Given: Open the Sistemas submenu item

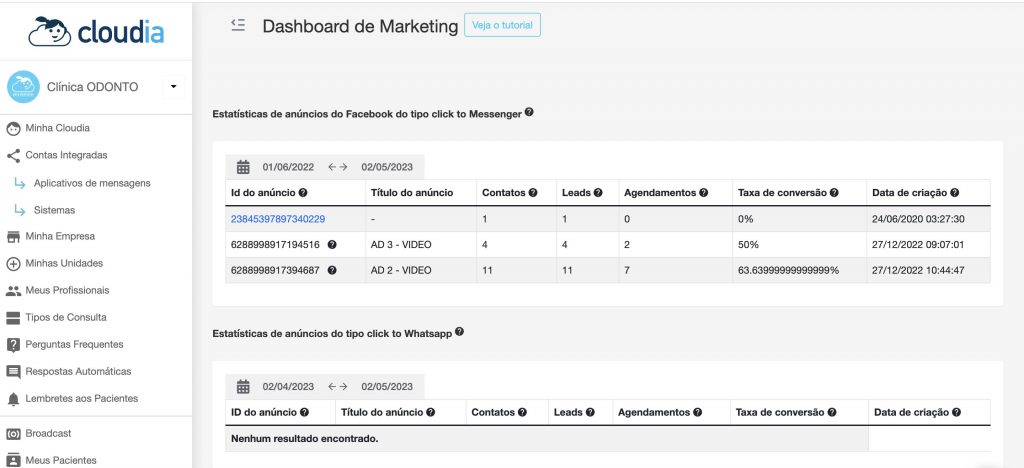Looking at the screenshot, I should click(54, 210).
